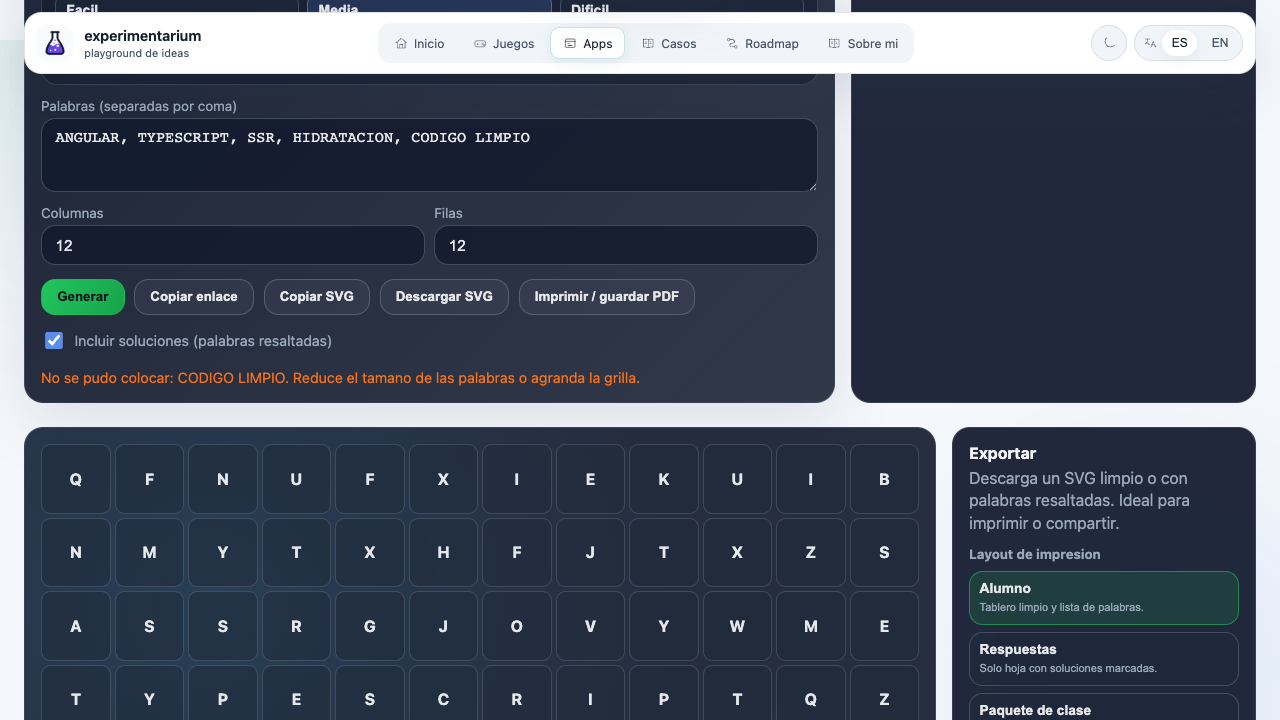Click the K cell in the grid

point(664,479)
